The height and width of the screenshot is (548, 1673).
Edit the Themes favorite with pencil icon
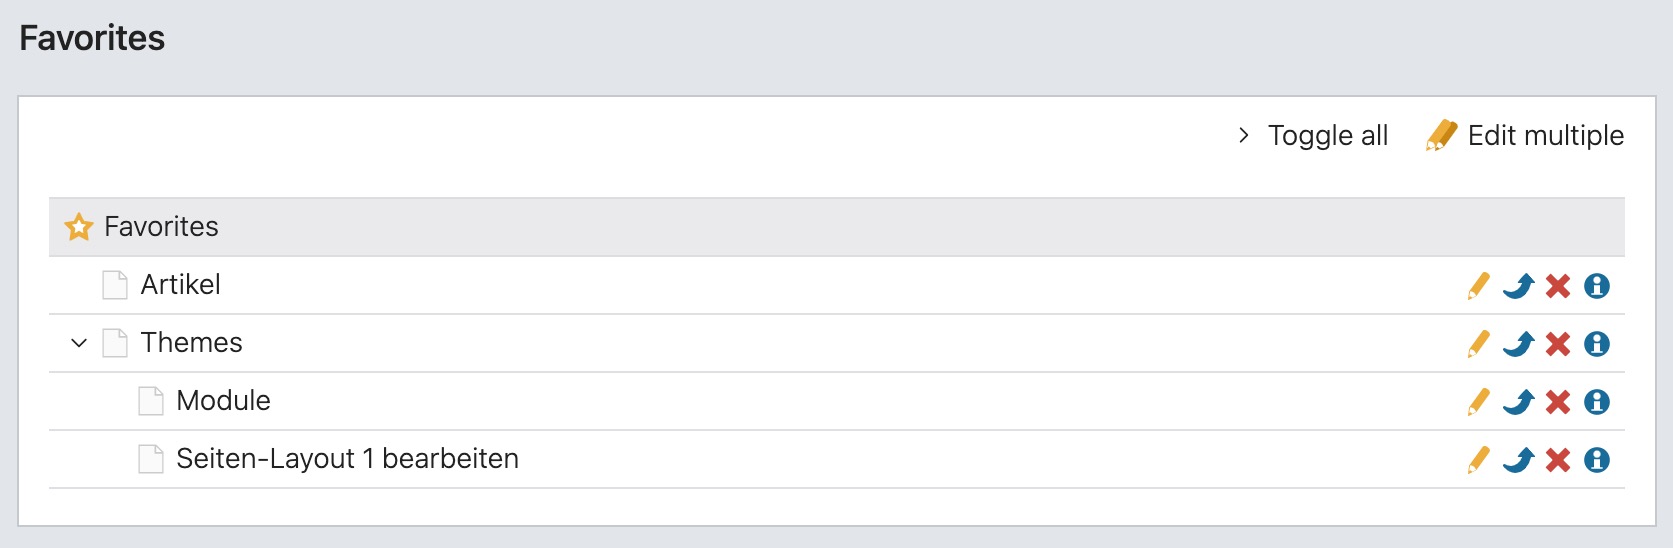[1478, 344]
